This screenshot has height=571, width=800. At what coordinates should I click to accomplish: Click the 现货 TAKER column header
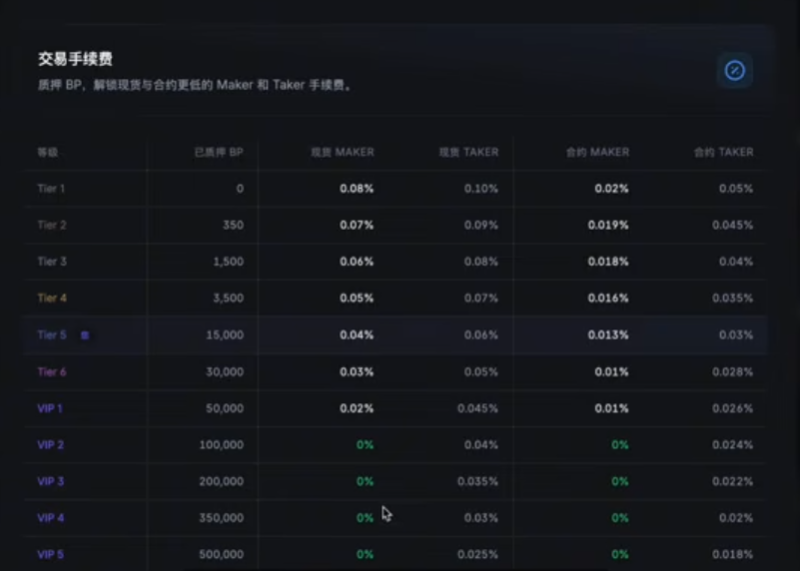point(469,152)
